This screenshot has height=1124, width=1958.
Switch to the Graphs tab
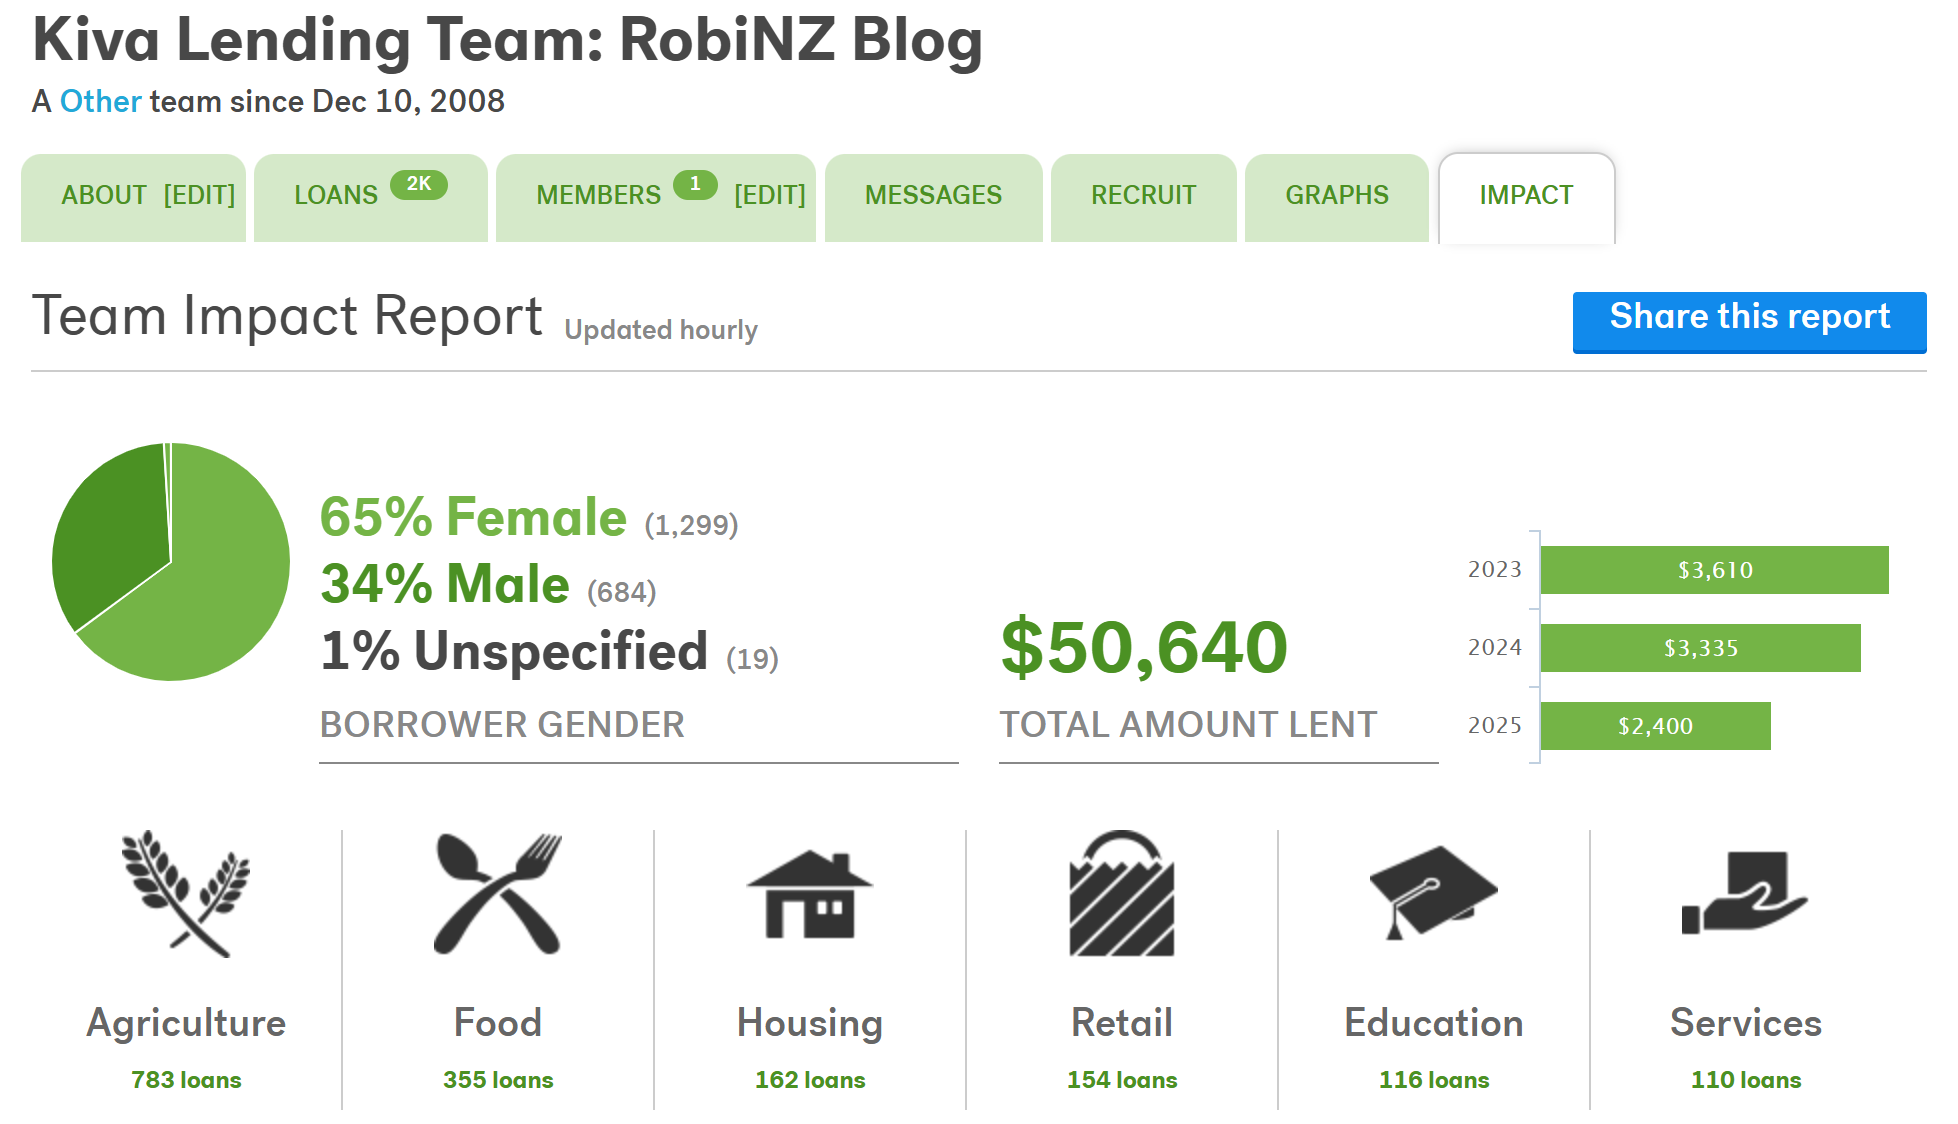[x=1337, y=195]
